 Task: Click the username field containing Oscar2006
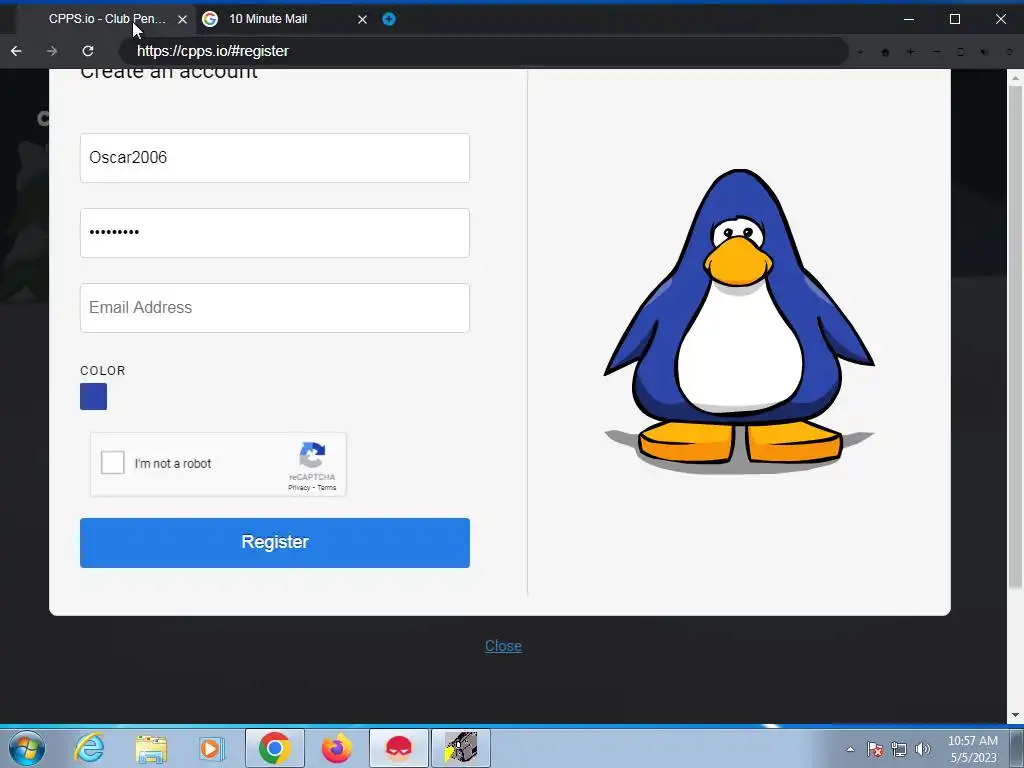[275, 158]
